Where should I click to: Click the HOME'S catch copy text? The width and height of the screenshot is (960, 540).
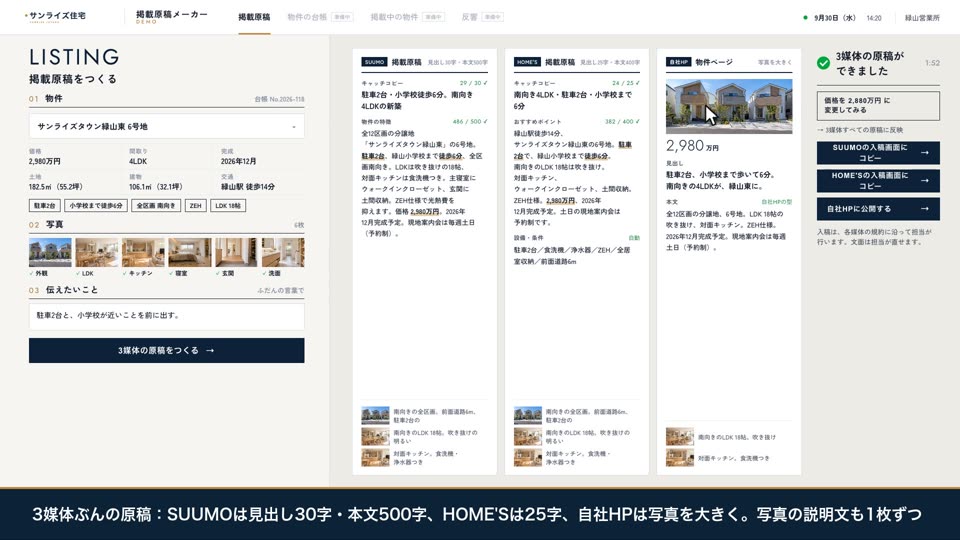click(573, 100)
